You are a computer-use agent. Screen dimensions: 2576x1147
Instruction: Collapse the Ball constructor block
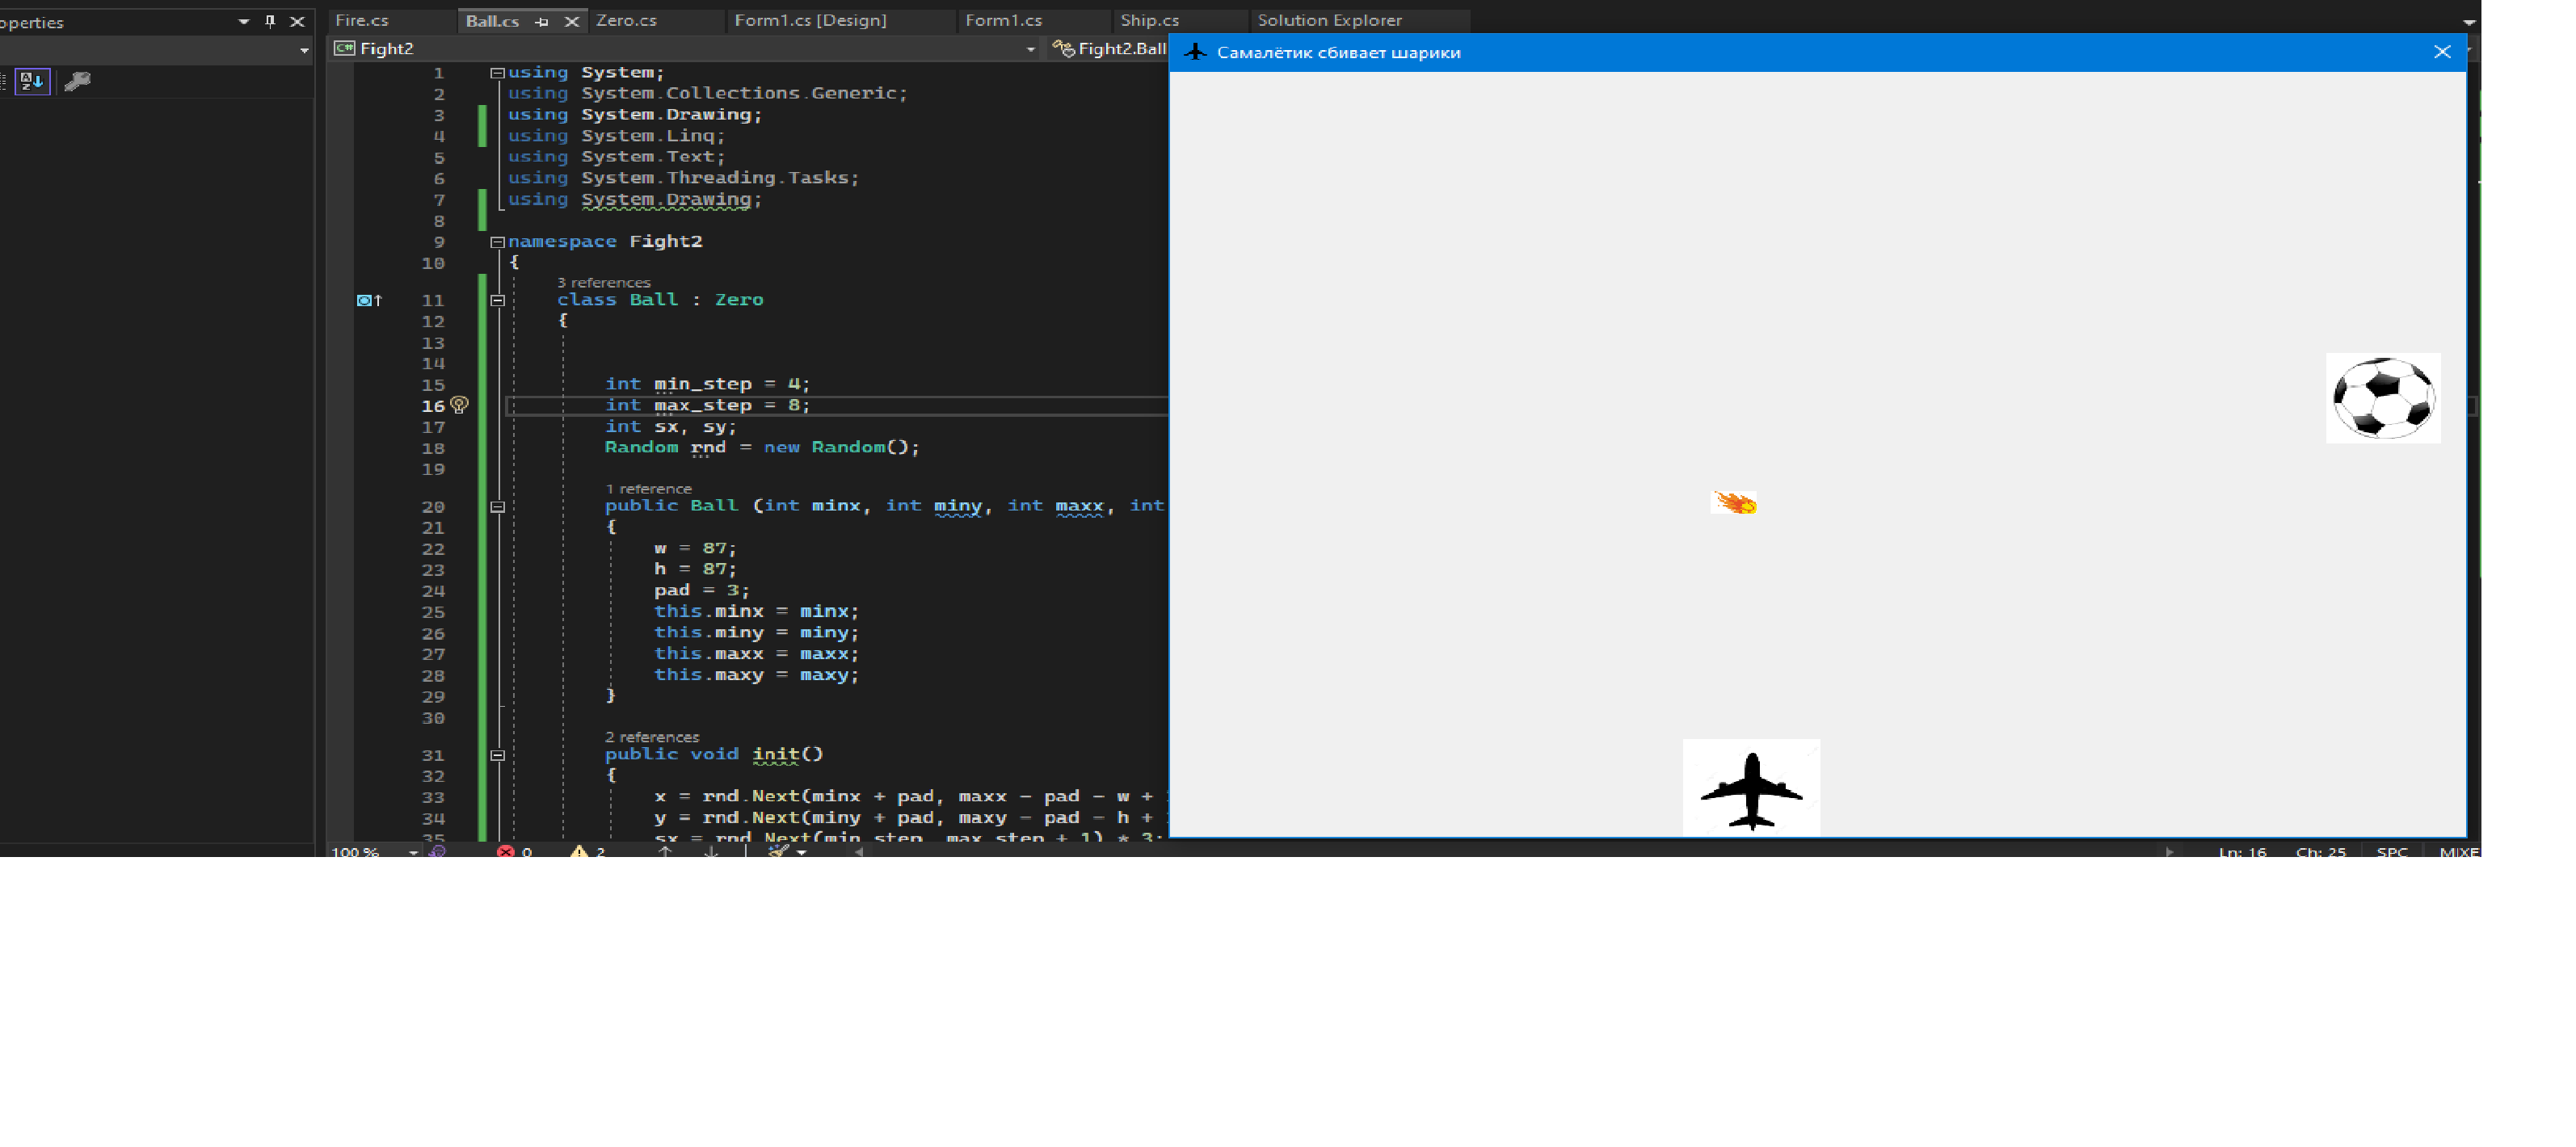point(497,507)
